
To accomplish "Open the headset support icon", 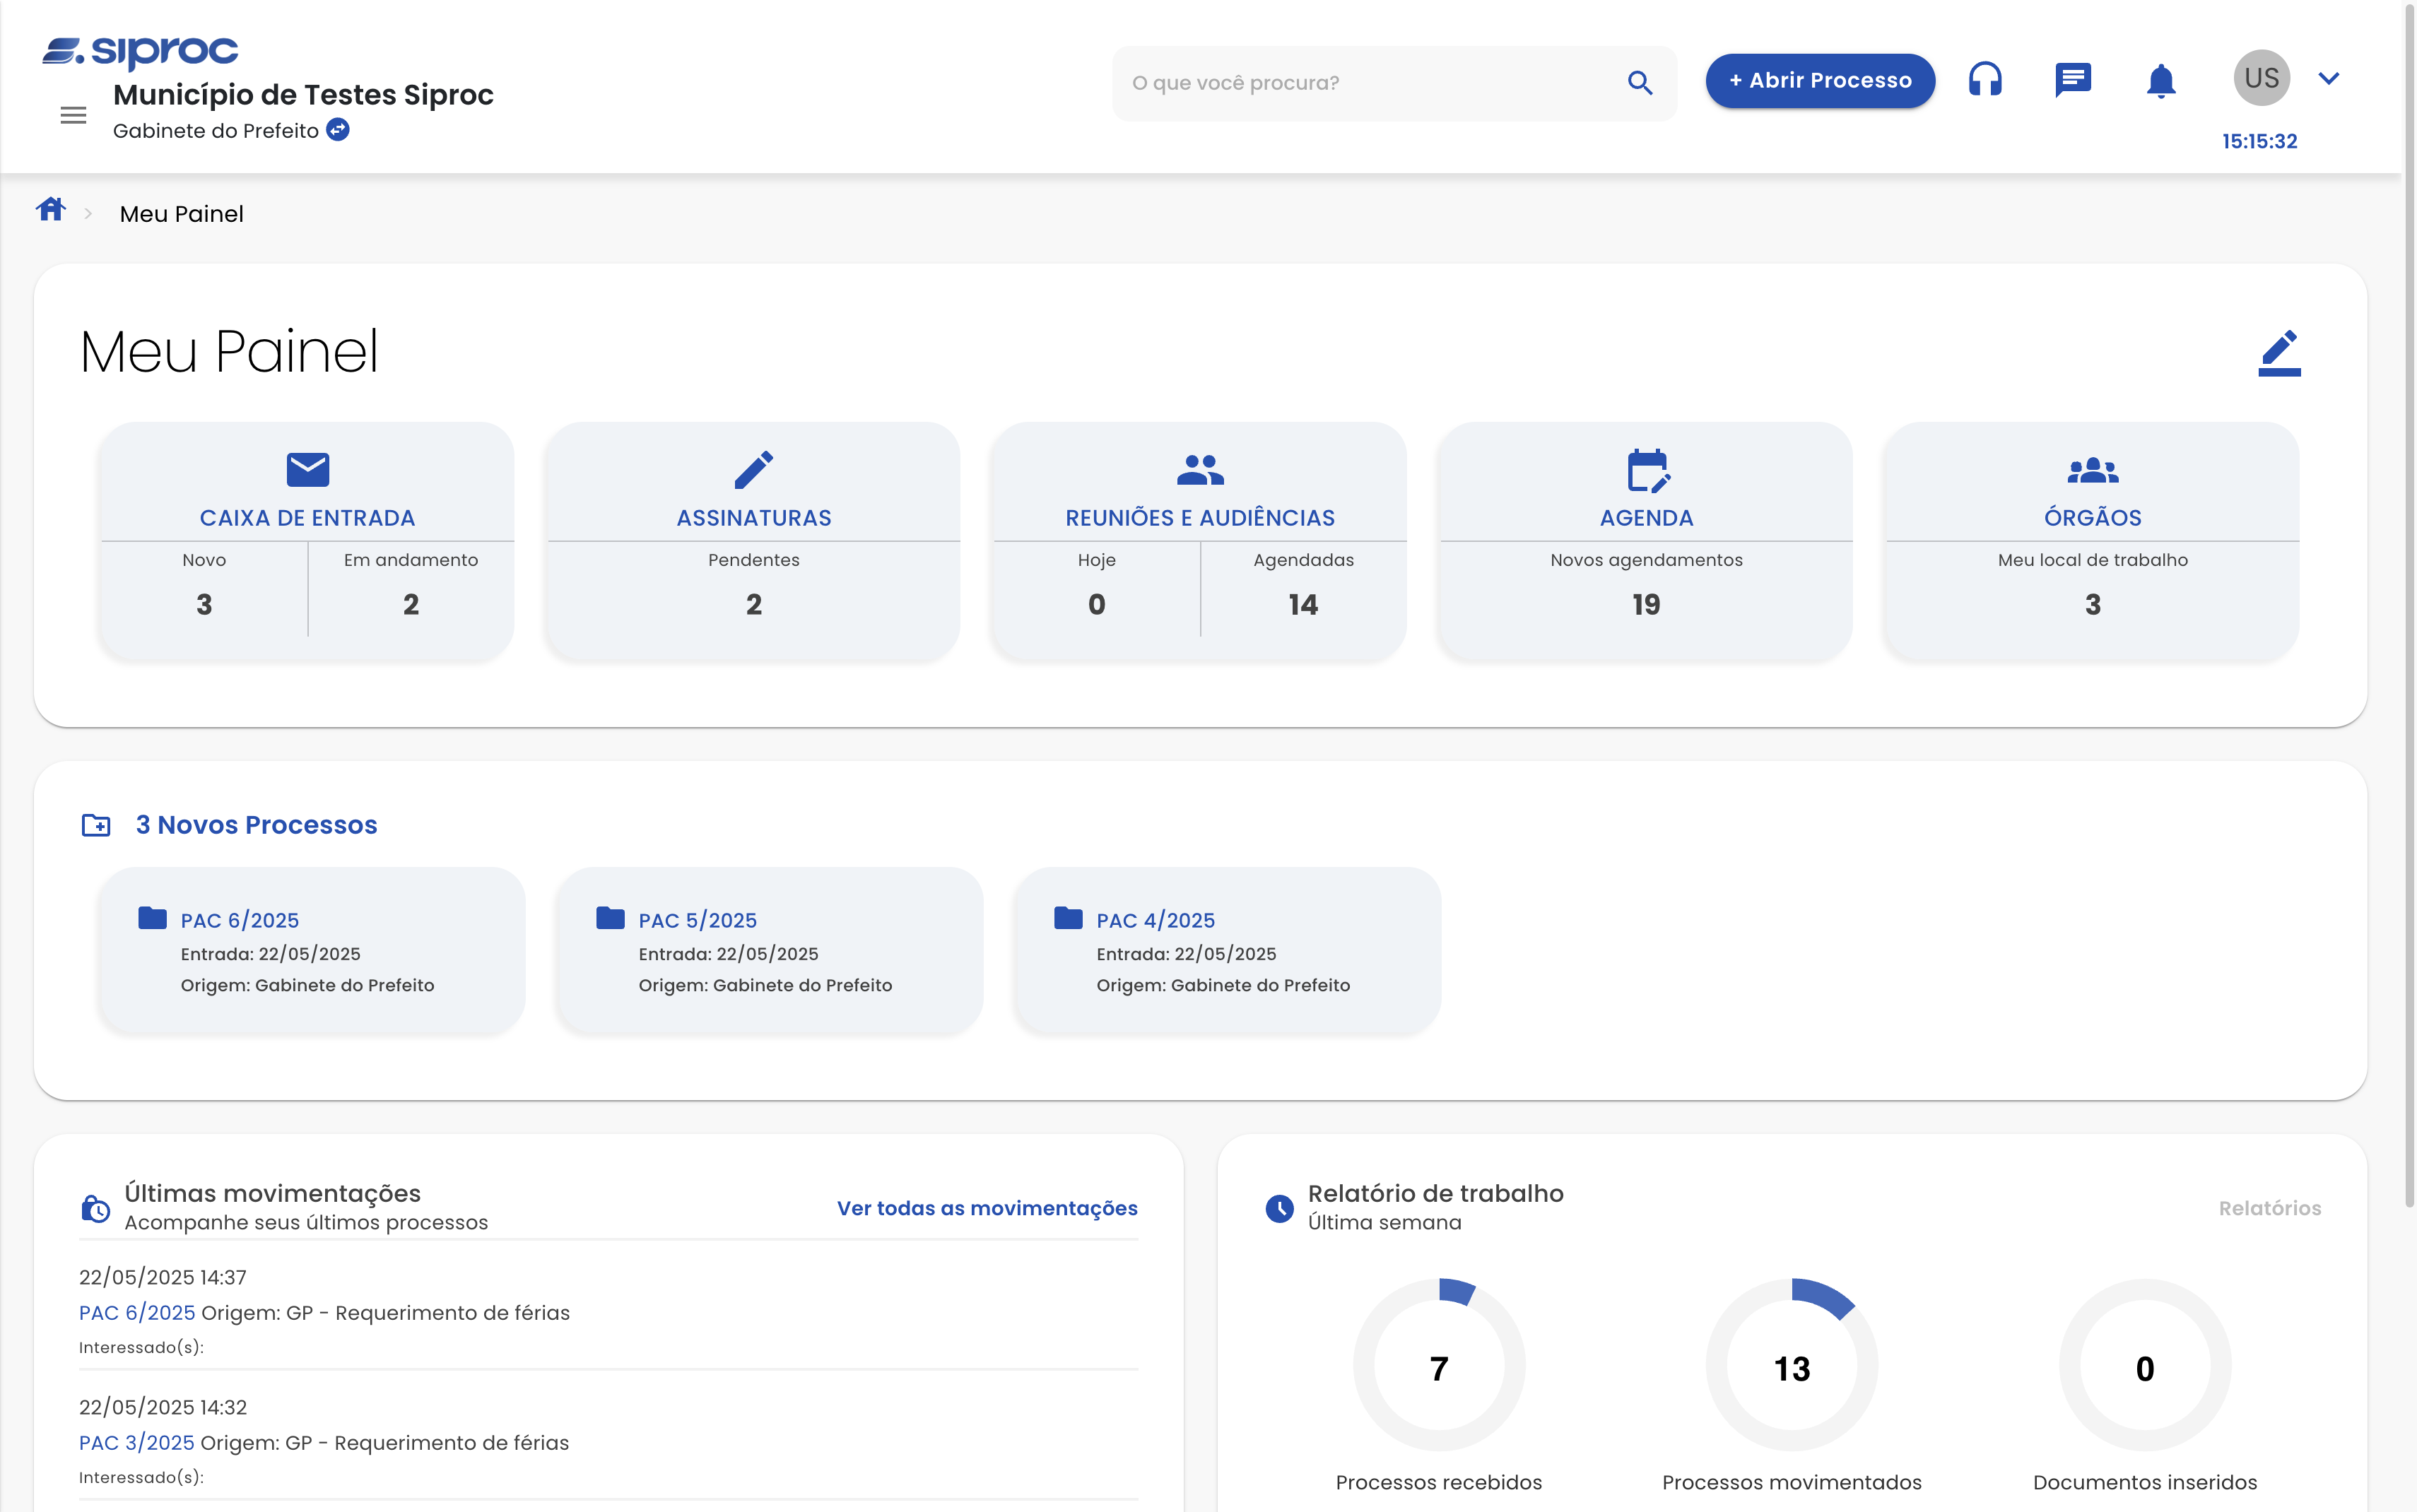I will pyautogui.click(x=1985, y=79).
